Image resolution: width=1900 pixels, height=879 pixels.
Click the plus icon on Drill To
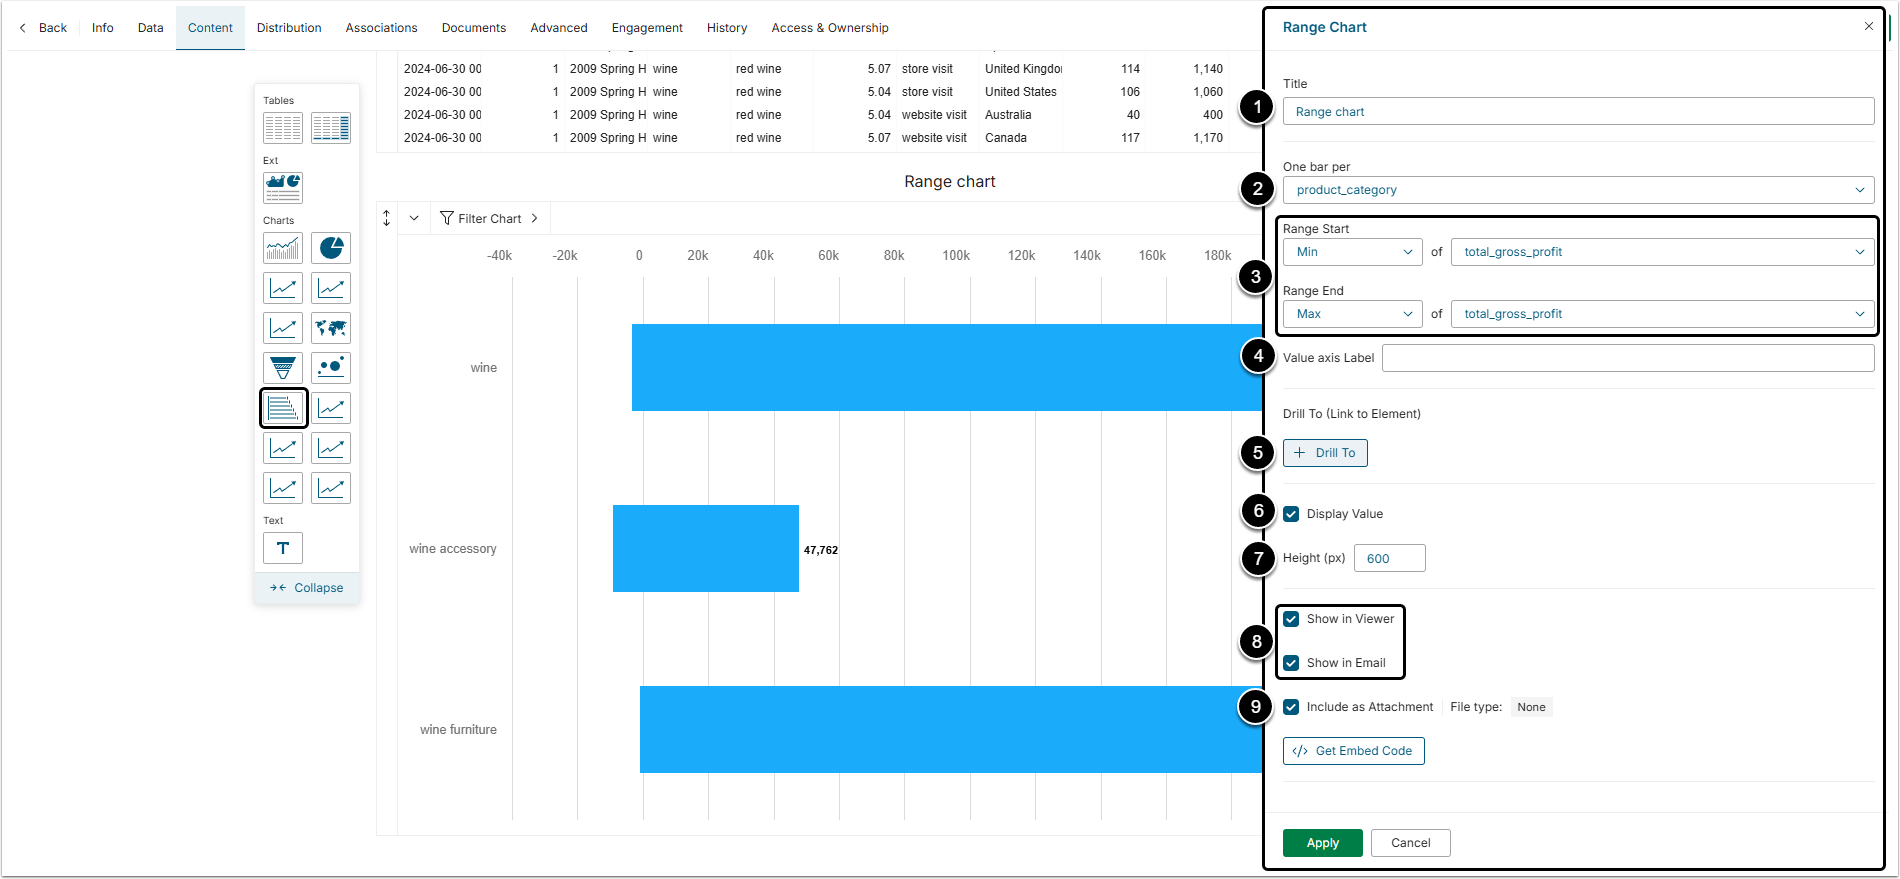(1300, 453)
